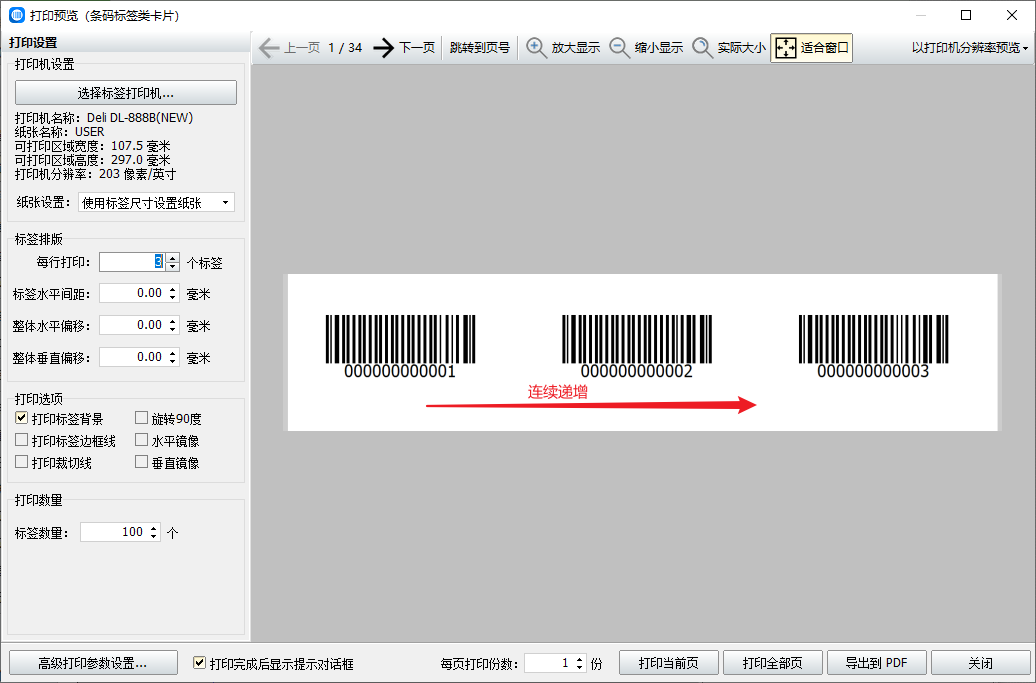
Task: Click 选择标签打印机 button
Action: [126, 92]
